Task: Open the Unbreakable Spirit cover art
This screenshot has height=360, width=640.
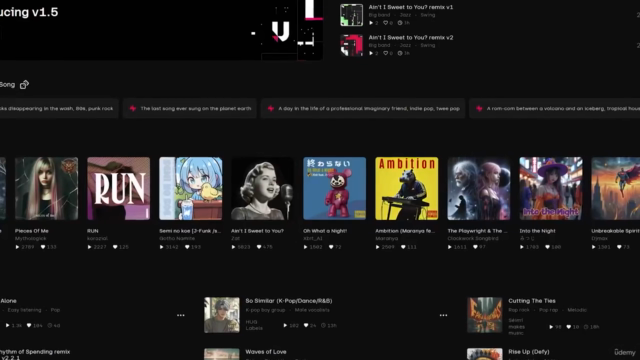Action: click(616, 189)
